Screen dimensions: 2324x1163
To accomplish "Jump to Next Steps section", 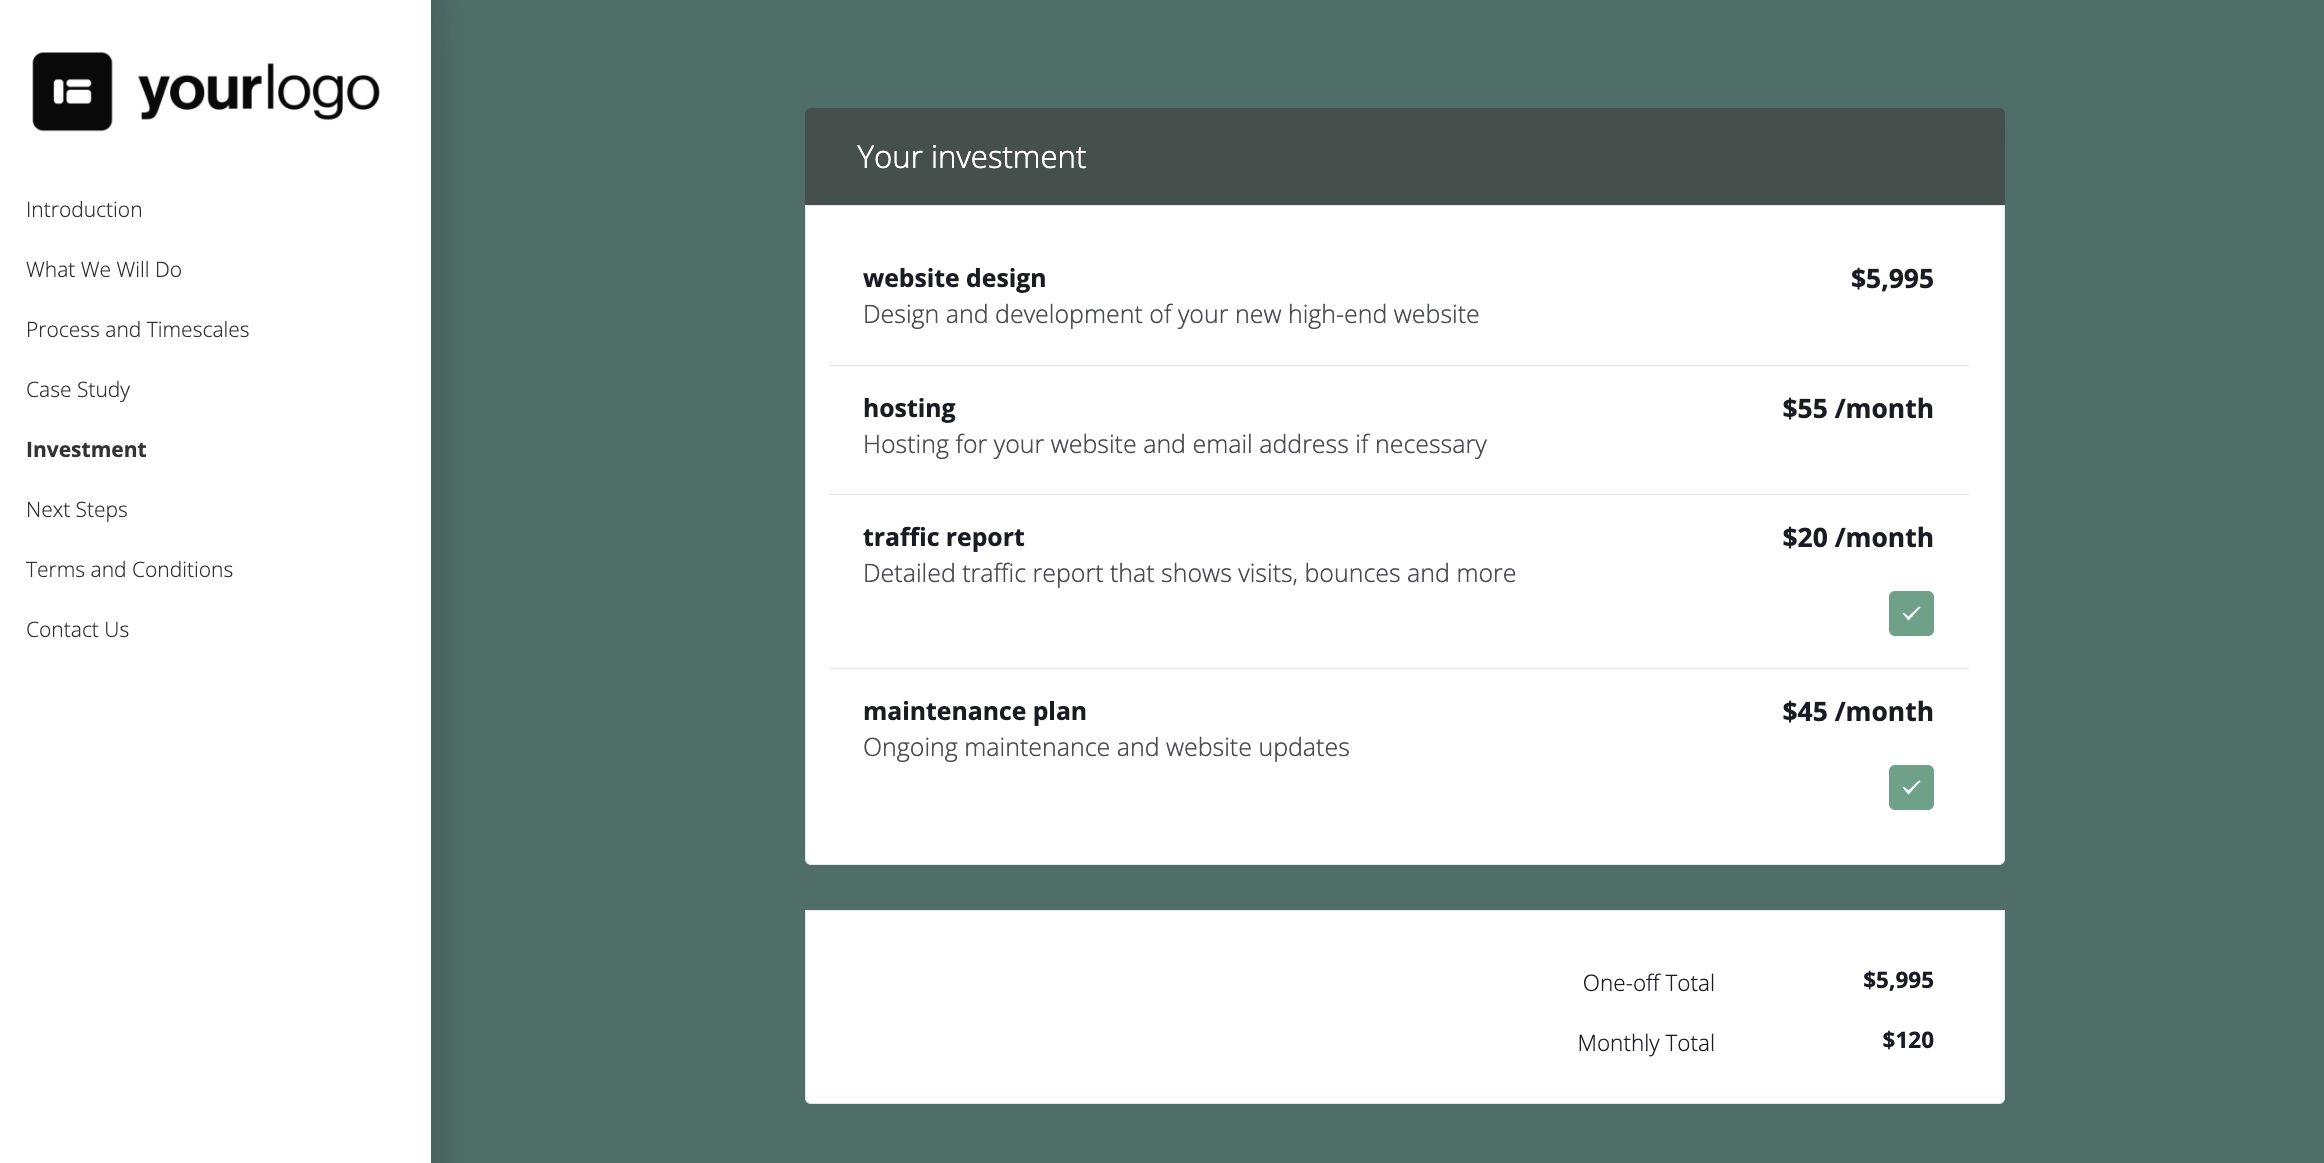I will (x=77, y=510).
